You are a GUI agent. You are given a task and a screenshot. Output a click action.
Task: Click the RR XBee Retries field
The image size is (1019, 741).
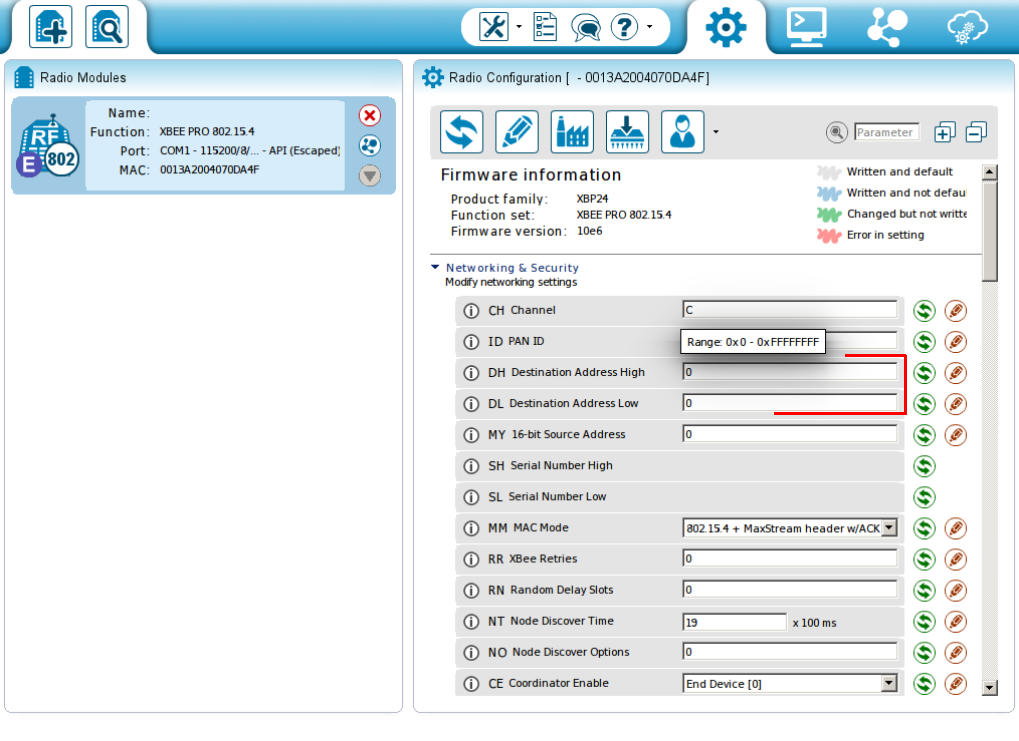click(790, 558)
